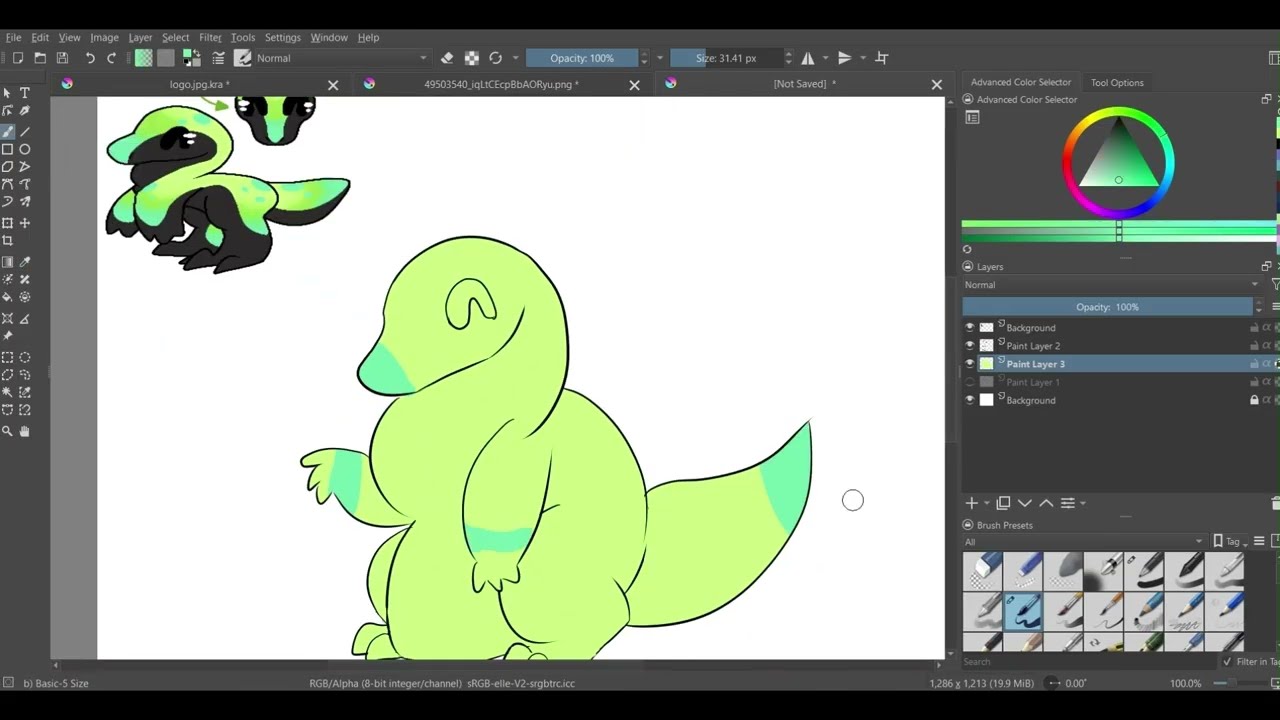Hide the top Background layer
Image resolution: width=1280 pixels, height=720 pixels.
click(x=969, y=327)
